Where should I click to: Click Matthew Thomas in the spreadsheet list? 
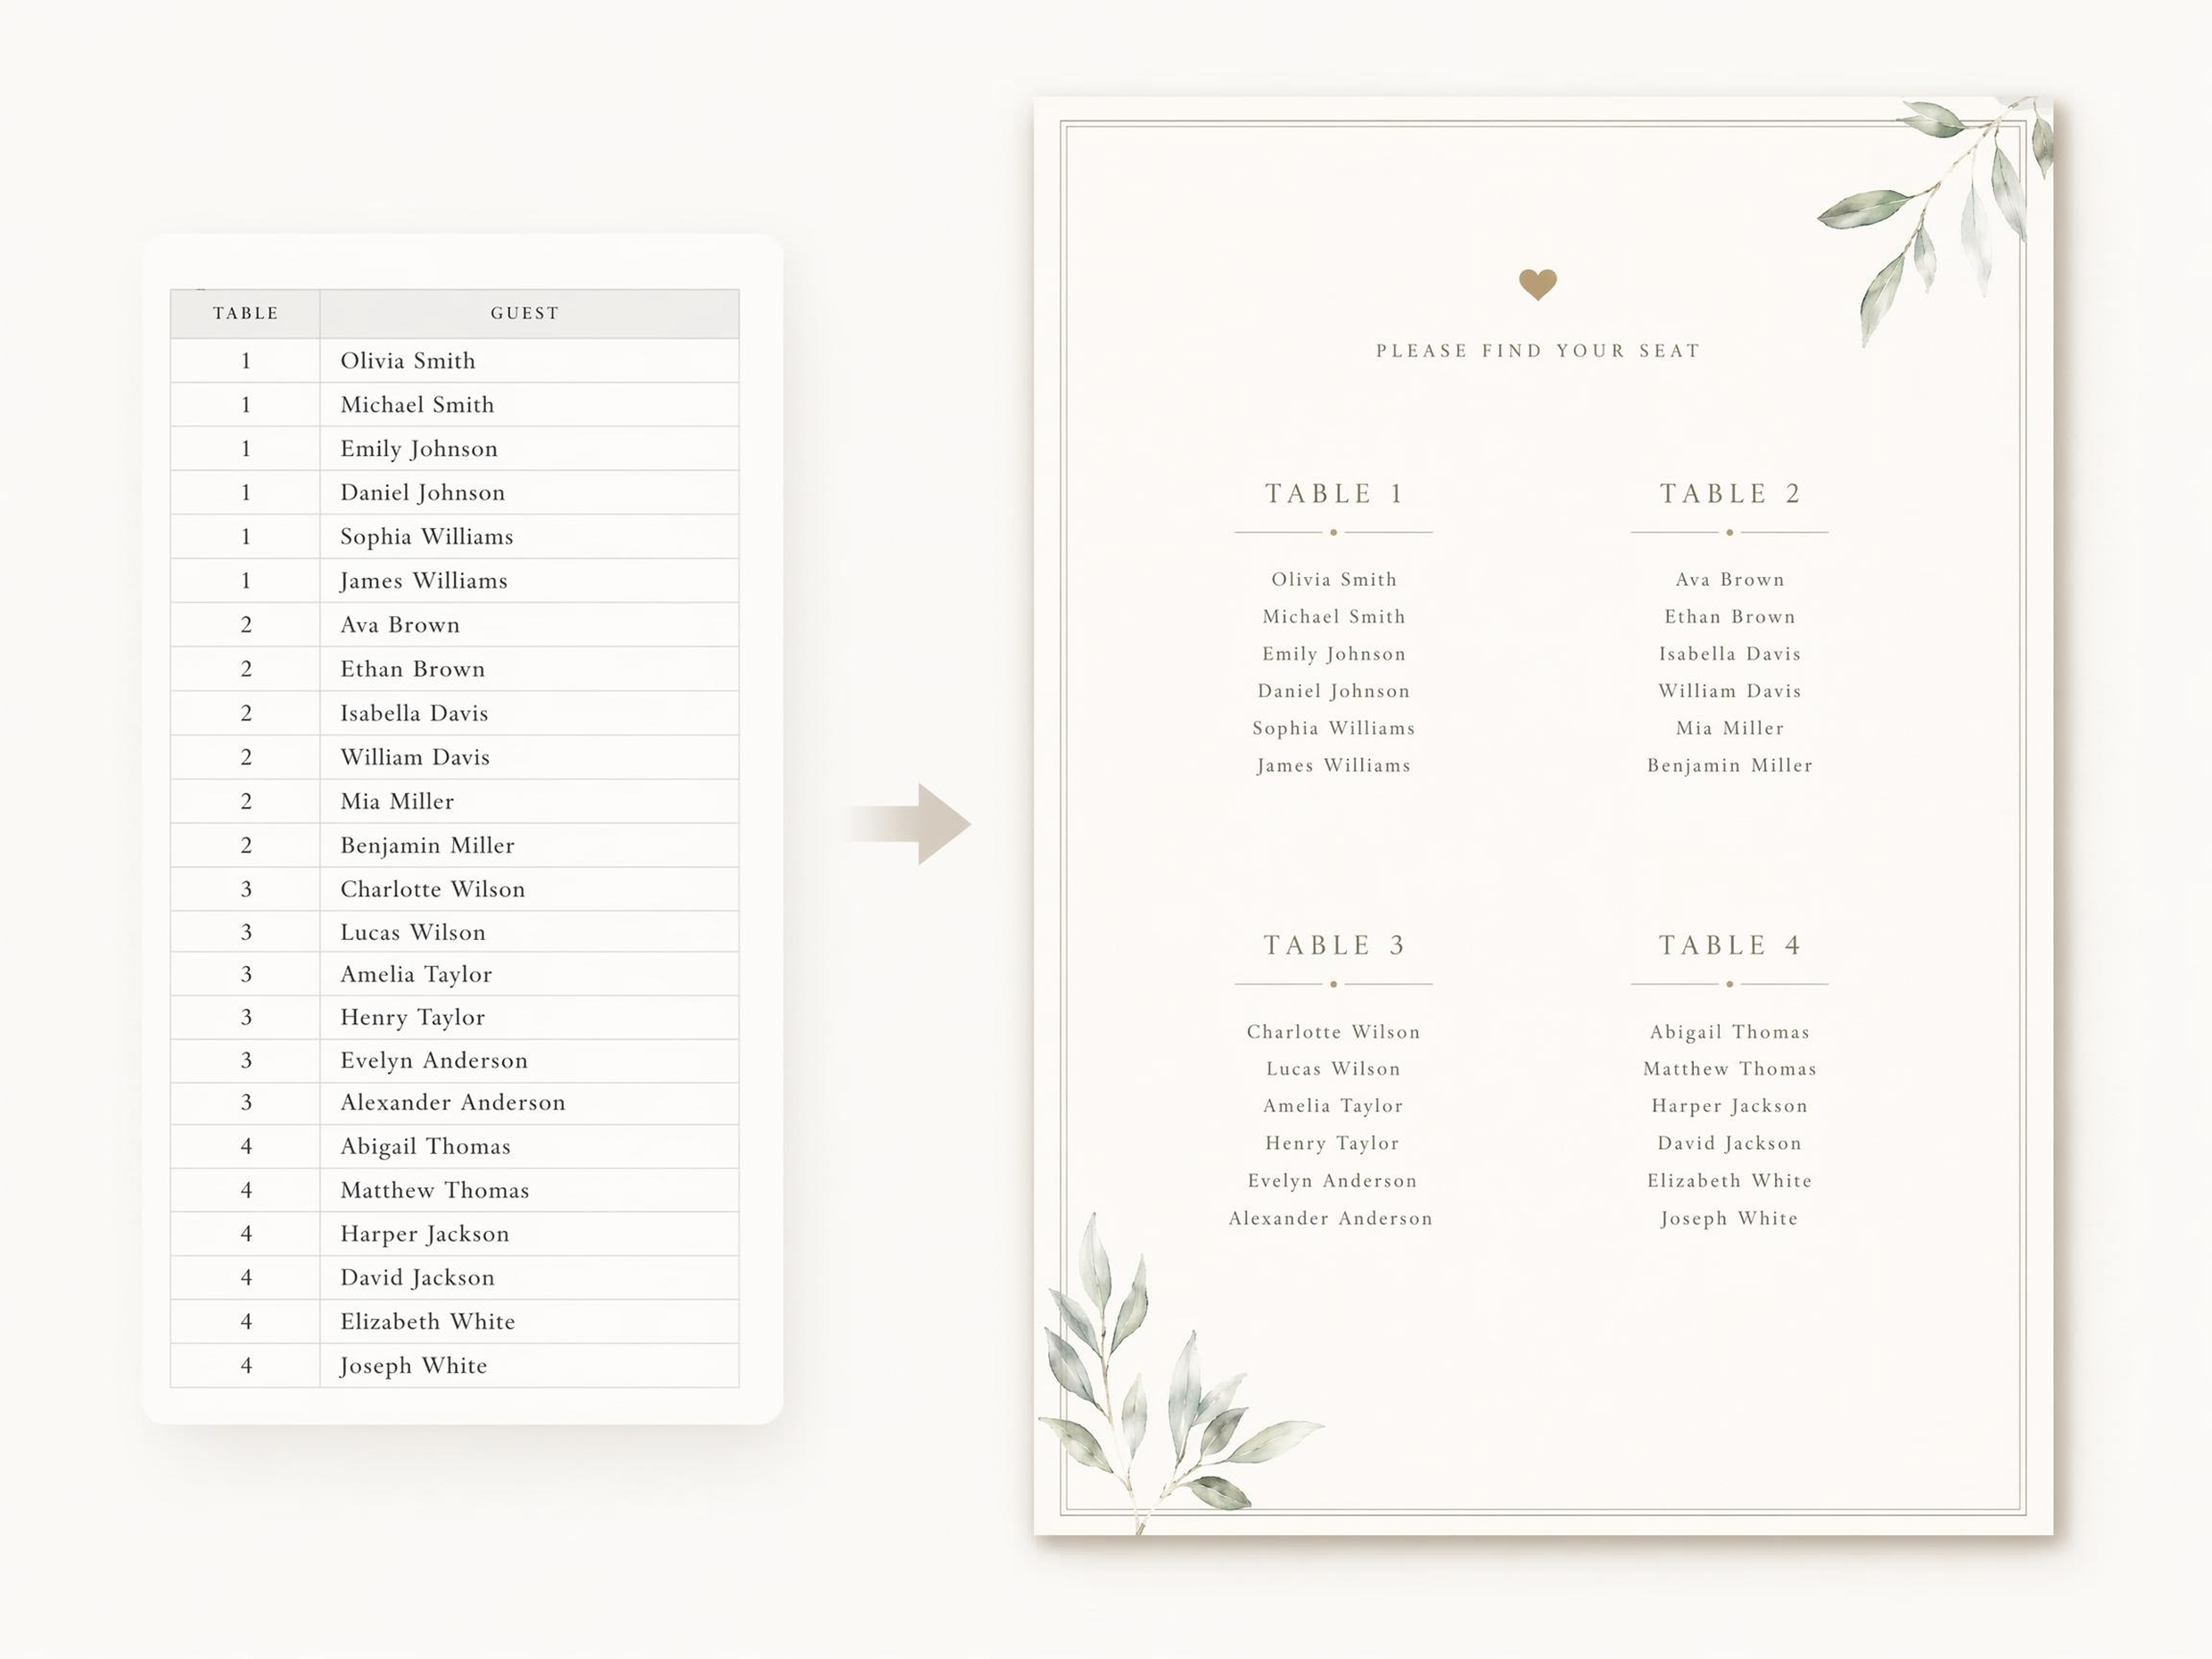(x=434, y=1189)
